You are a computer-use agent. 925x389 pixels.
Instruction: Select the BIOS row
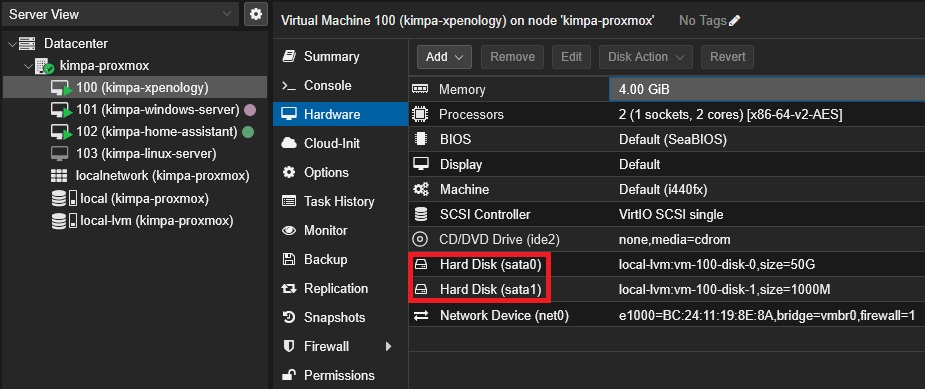pyautogui.click(x=667, y=139)
